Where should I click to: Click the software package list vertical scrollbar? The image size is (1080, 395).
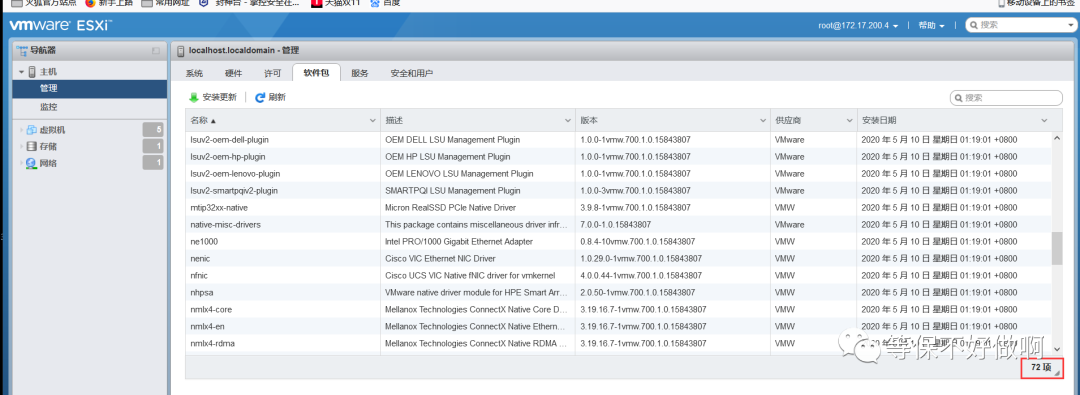tap(1057, 247)
